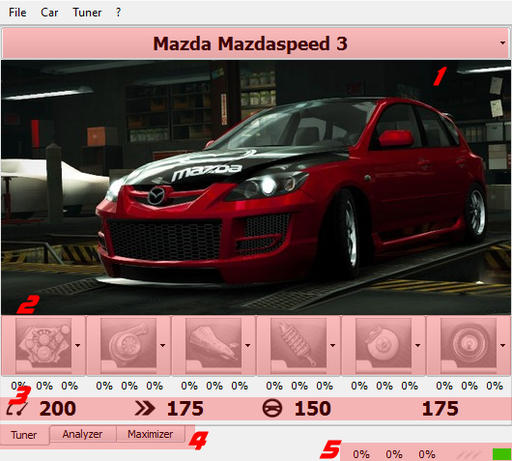
Task: Switch to the Tuner tab
Action: (x=24, y=435)
